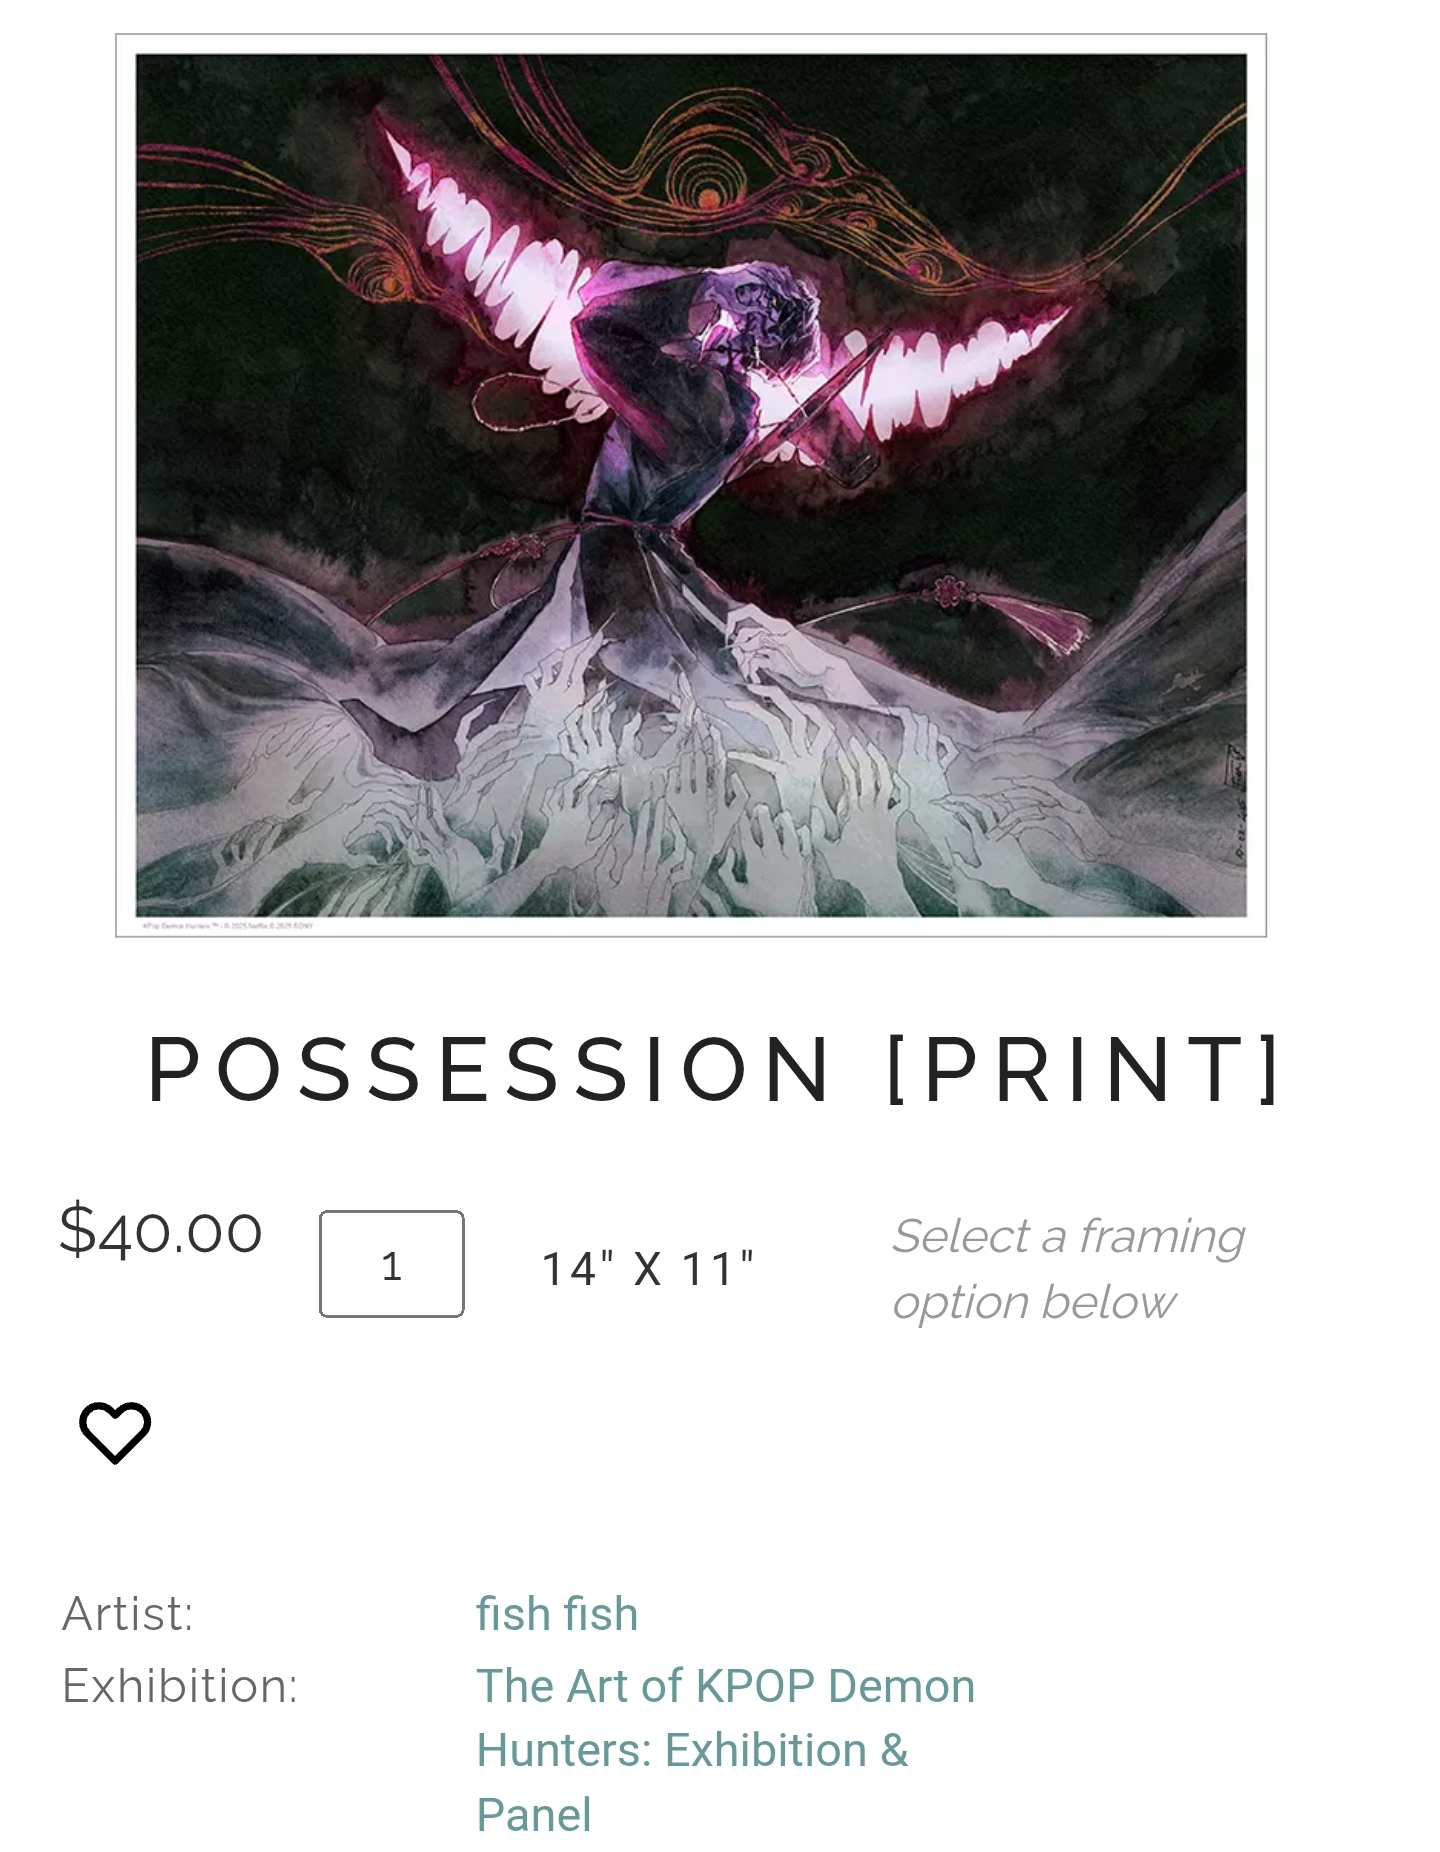Click the Possession [Print] title heading
This screenshot has width=1440, height=1852.
pos(716,1069)
